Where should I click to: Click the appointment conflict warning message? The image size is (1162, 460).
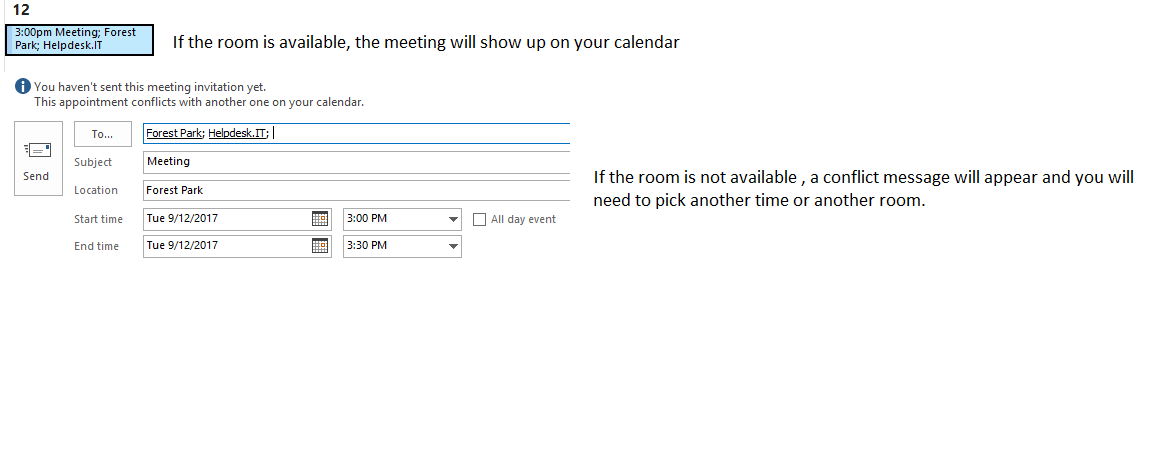click(x=199, y=102)
